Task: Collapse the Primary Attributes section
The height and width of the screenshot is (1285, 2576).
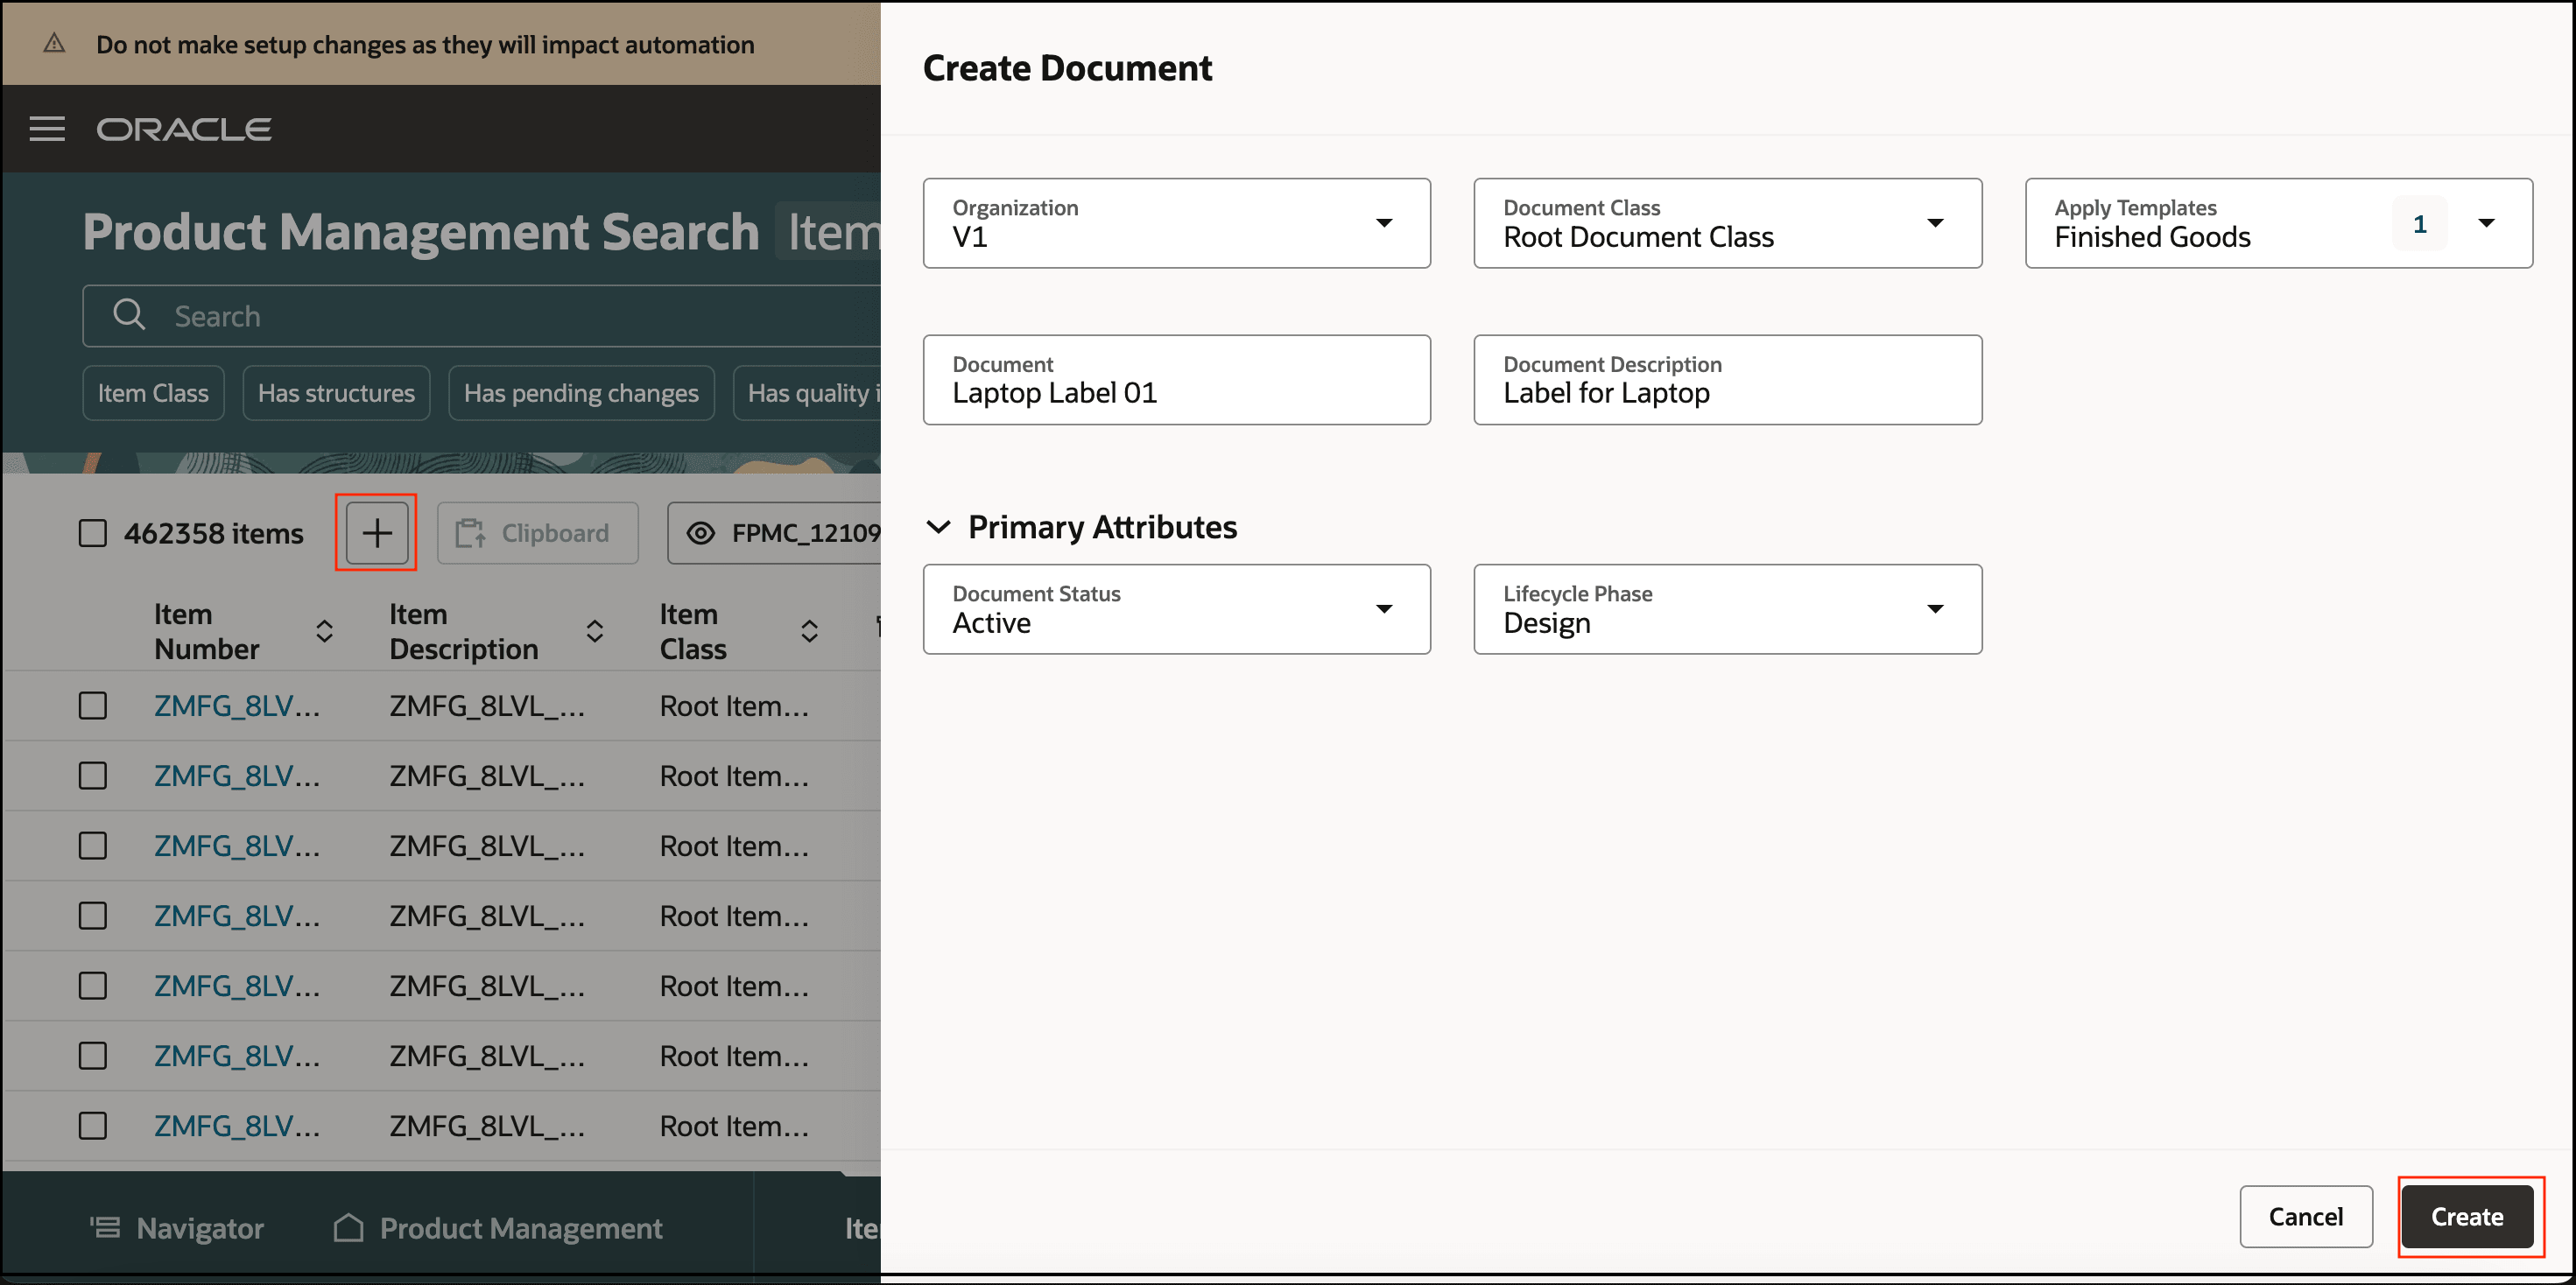Action: (x=938, y=527)
